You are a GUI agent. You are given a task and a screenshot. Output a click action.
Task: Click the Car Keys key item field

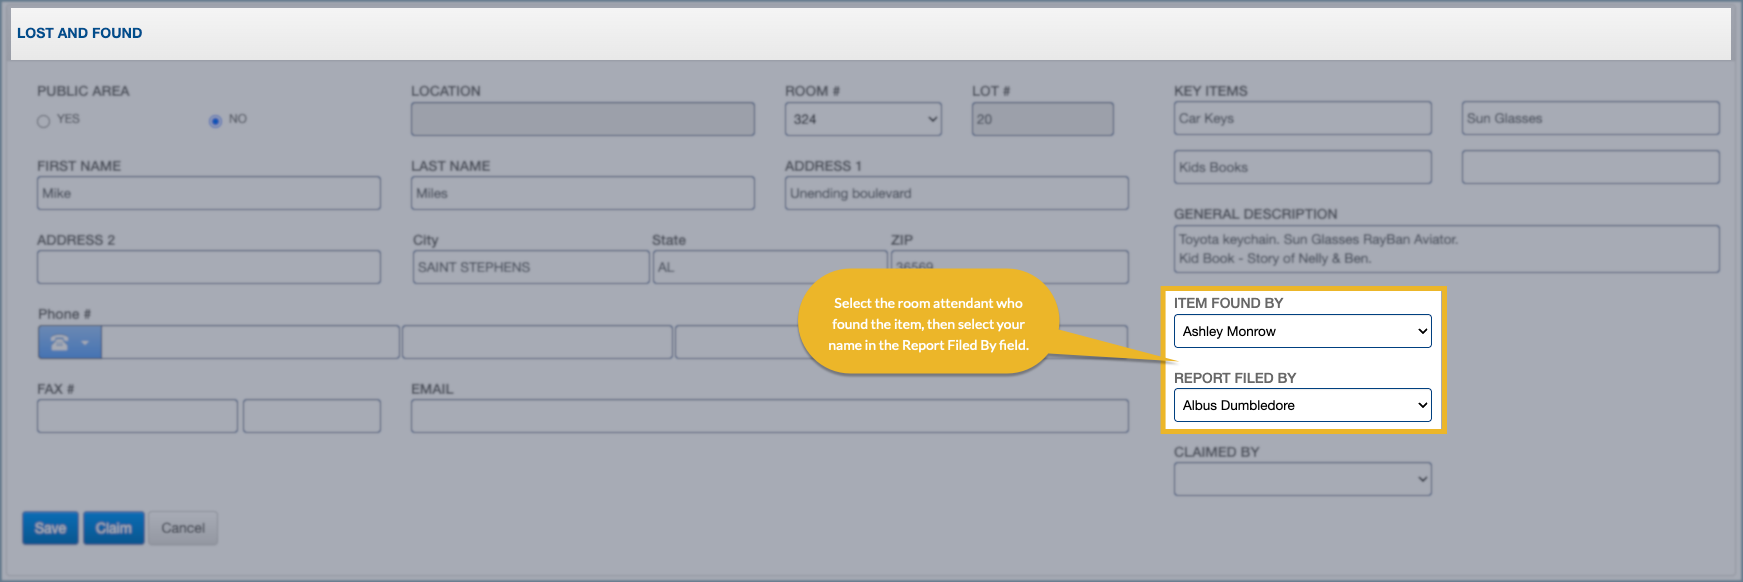point(1302,118)
